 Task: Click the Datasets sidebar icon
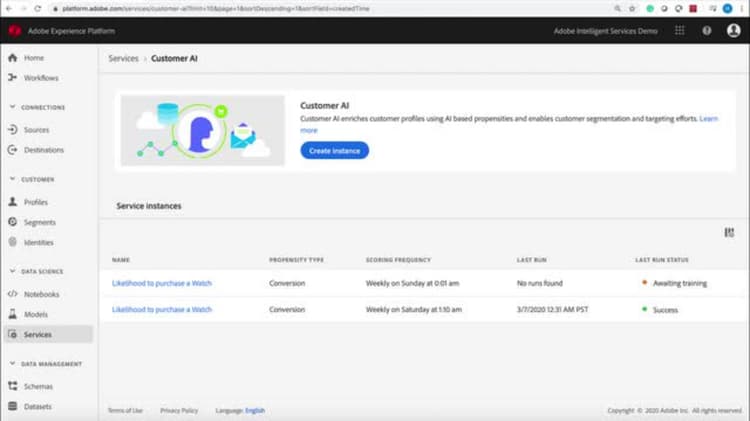13,406
